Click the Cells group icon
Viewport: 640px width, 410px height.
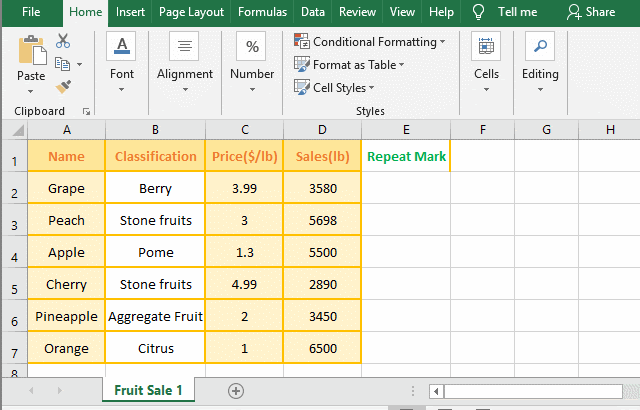(x=486, y=46)
